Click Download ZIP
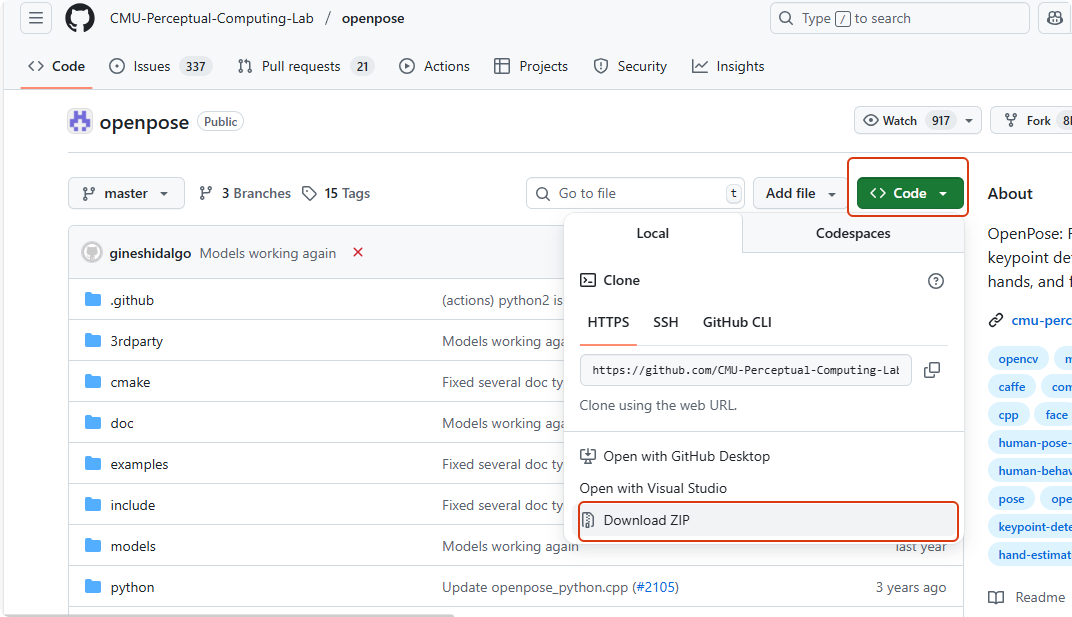This screenshot has height=617, width=1072. (768, 521)
